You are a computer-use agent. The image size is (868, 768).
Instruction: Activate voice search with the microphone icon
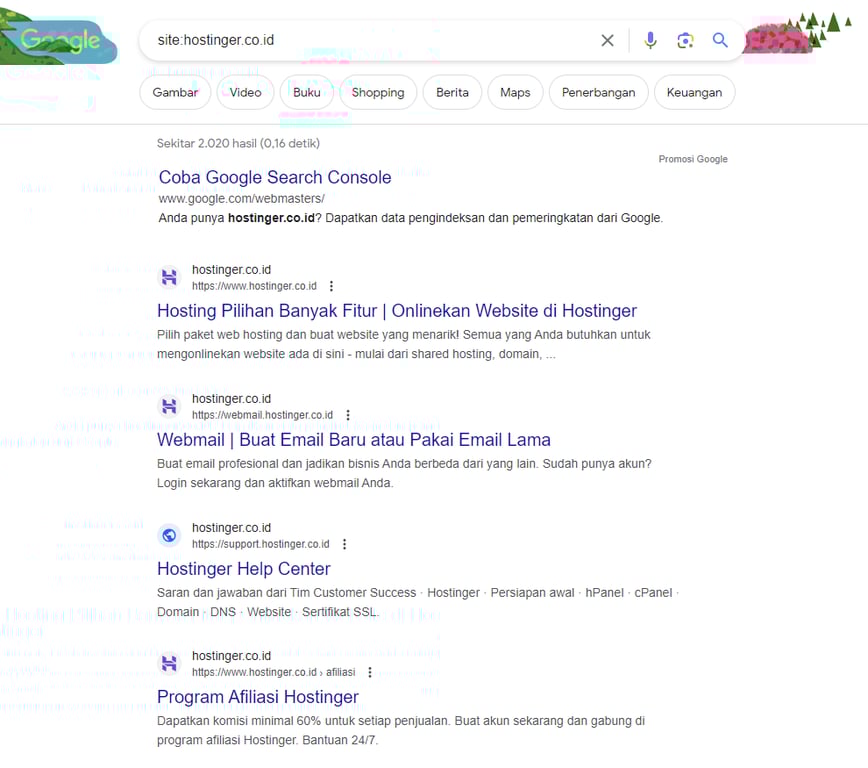pos(650,41)
